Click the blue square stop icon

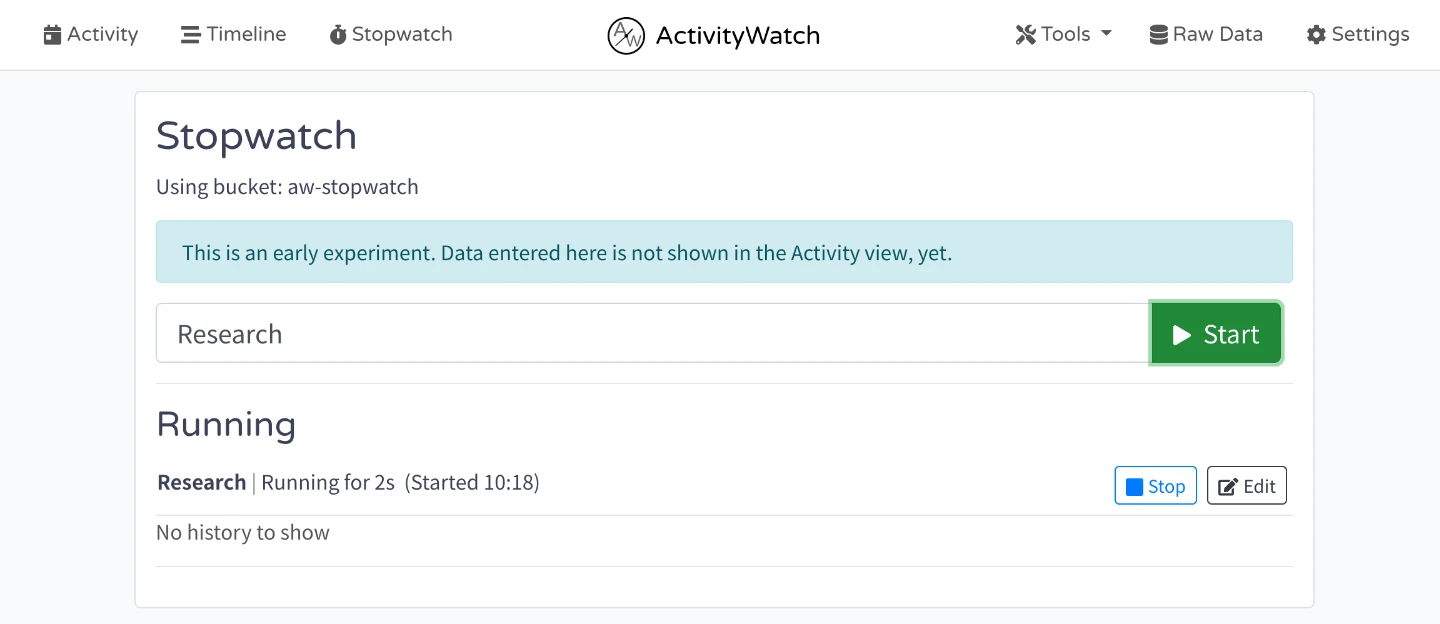pyautogui.click(x=1134, y=487)
